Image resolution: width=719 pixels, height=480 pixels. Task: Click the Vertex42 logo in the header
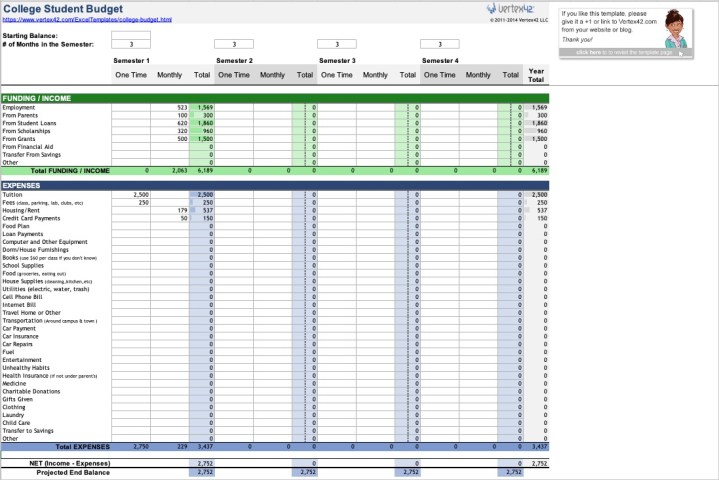tap(515, 8)
